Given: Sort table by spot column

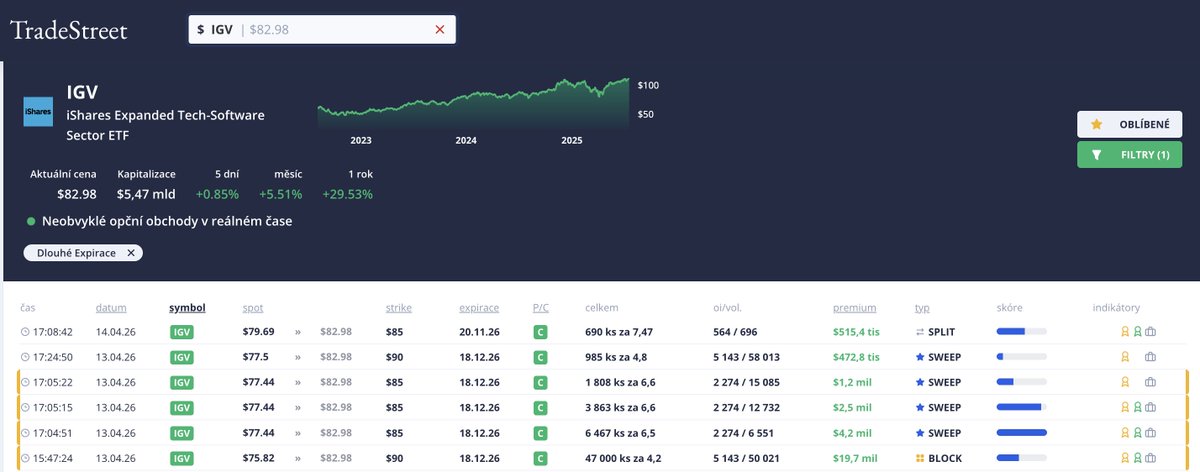Looking at the screenshot, I should [x=253, y=308].
